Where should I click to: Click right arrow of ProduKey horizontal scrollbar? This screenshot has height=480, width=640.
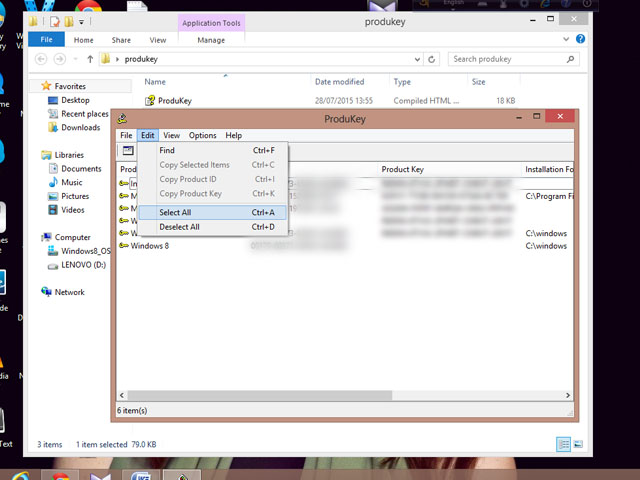coord(568,395)
